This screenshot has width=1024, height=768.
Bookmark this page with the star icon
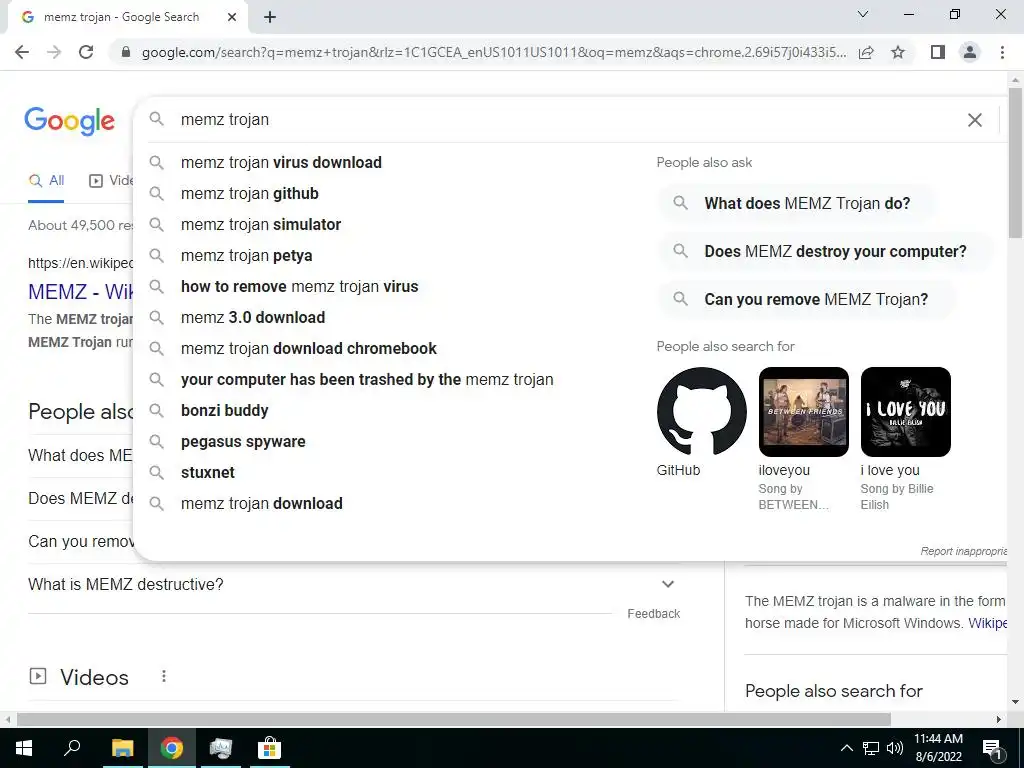(899, 52)
